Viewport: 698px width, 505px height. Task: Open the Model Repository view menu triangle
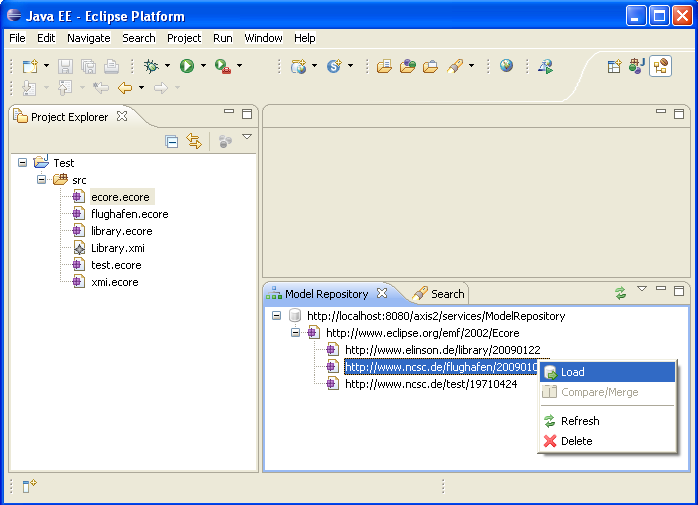[x=642, y=289]
